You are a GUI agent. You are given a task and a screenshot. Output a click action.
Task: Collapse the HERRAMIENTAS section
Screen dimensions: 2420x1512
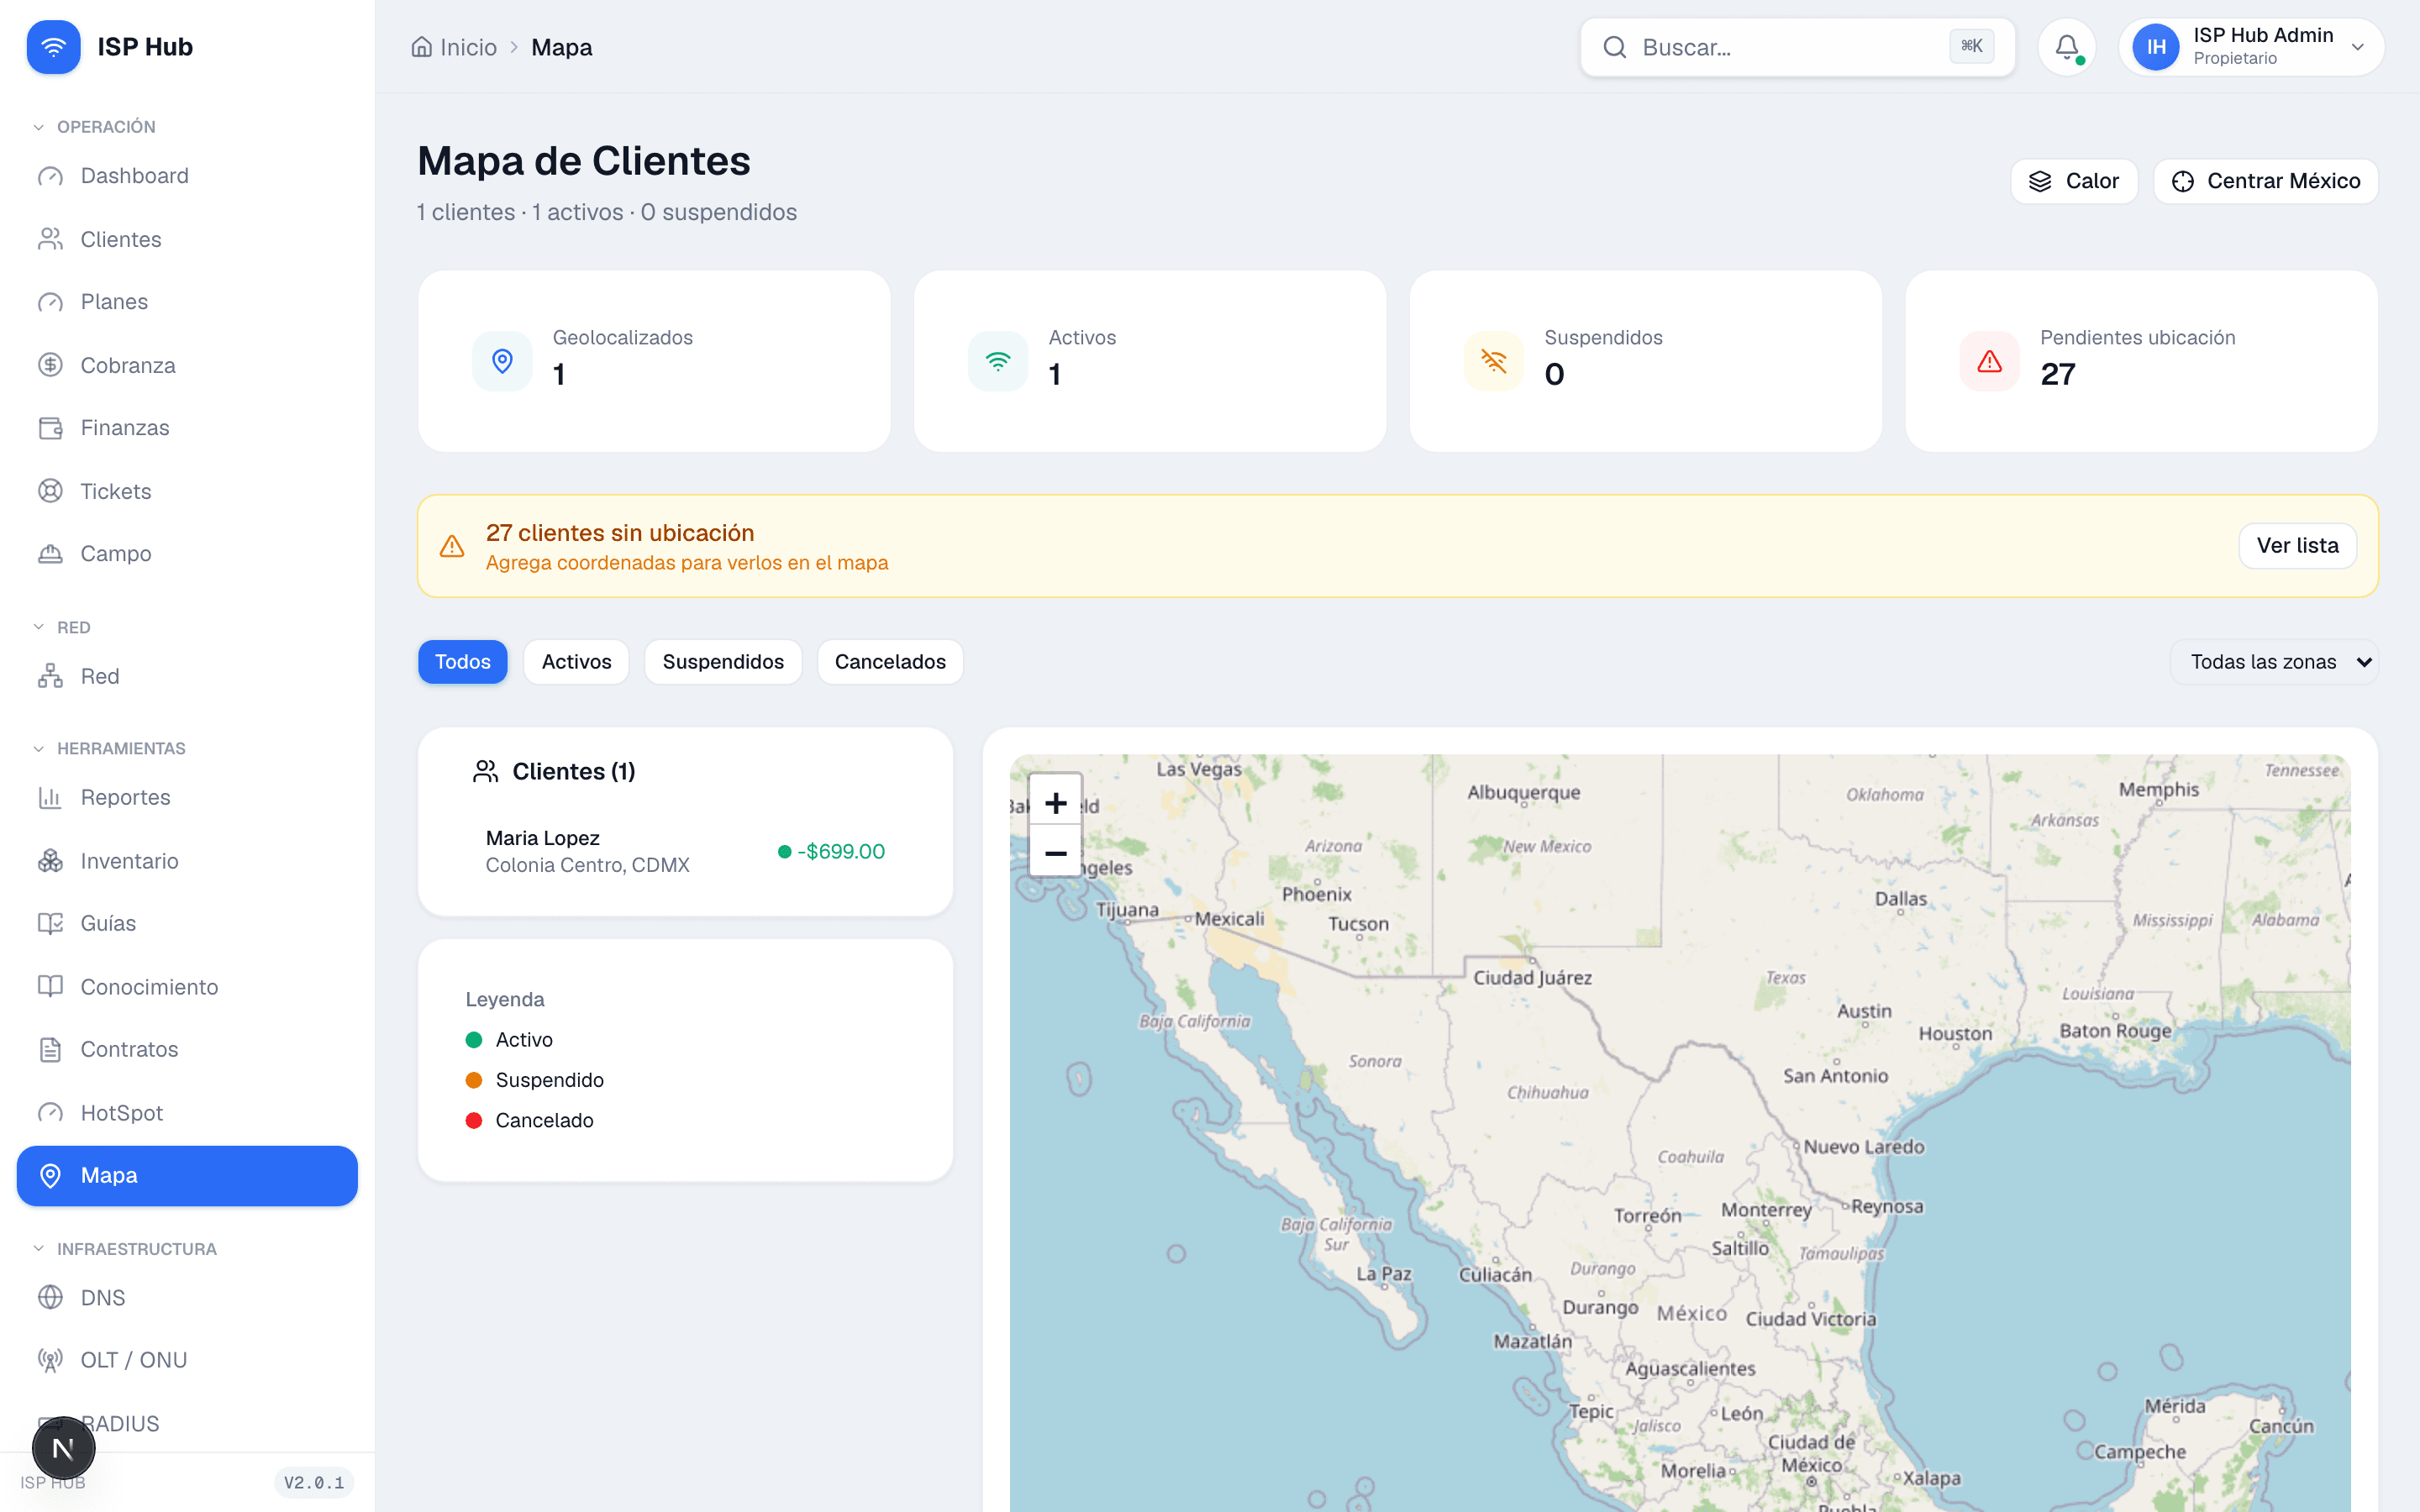(x=109, y=748)
